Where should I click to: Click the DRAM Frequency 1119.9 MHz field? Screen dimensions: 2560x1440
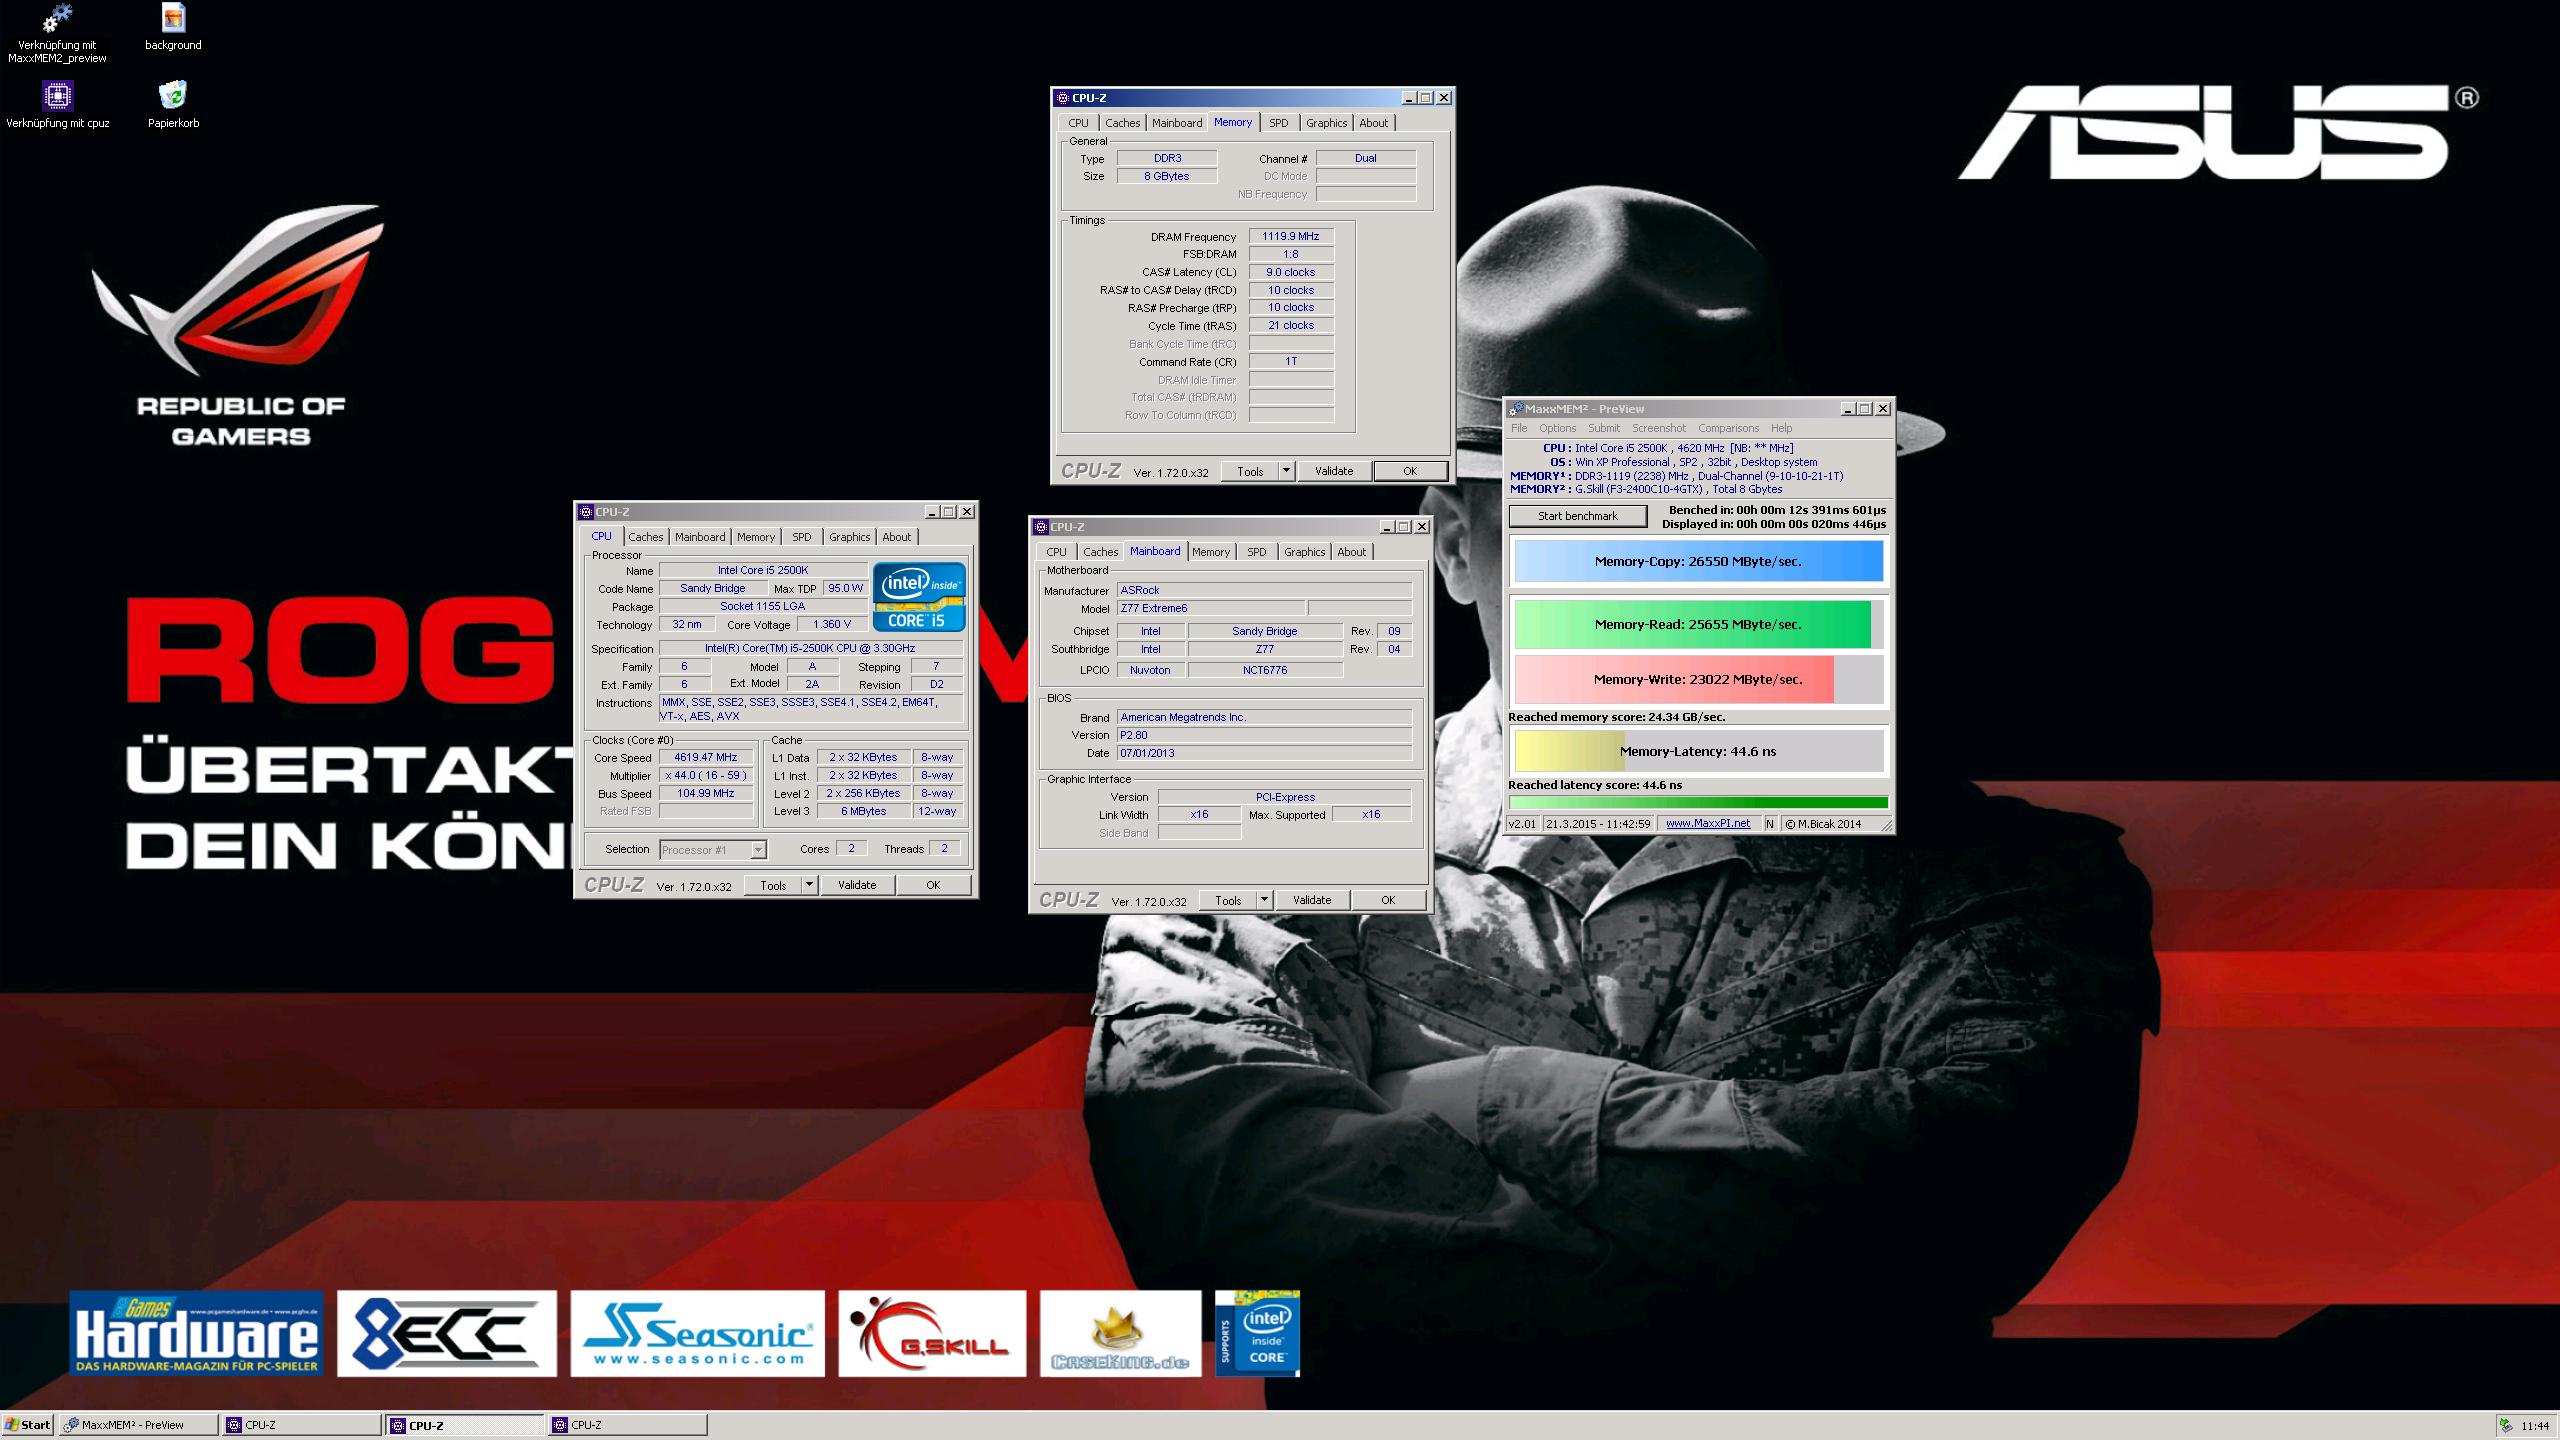(1290, 237)
